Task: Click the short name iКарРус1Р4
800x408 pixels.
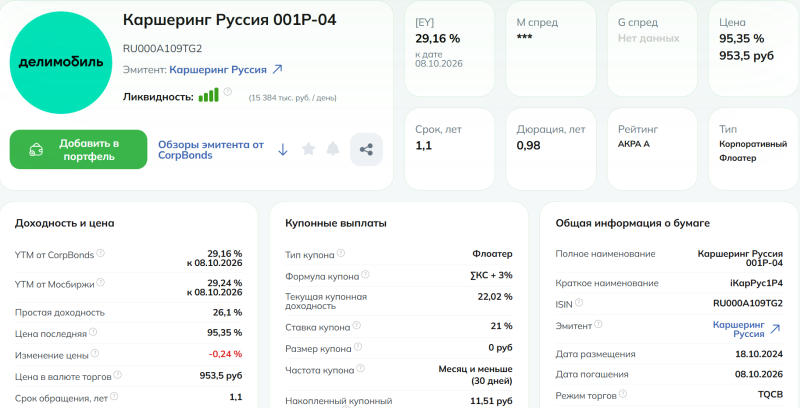Action: pos(757,283)
